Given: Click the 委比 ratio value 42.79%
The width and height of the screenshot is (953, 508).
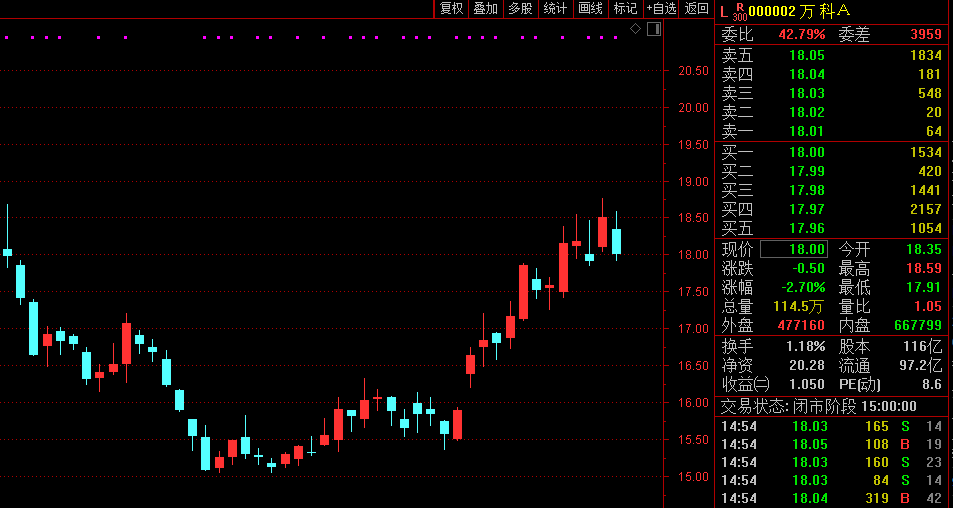Looking at the screenshot, I should 802,34.
